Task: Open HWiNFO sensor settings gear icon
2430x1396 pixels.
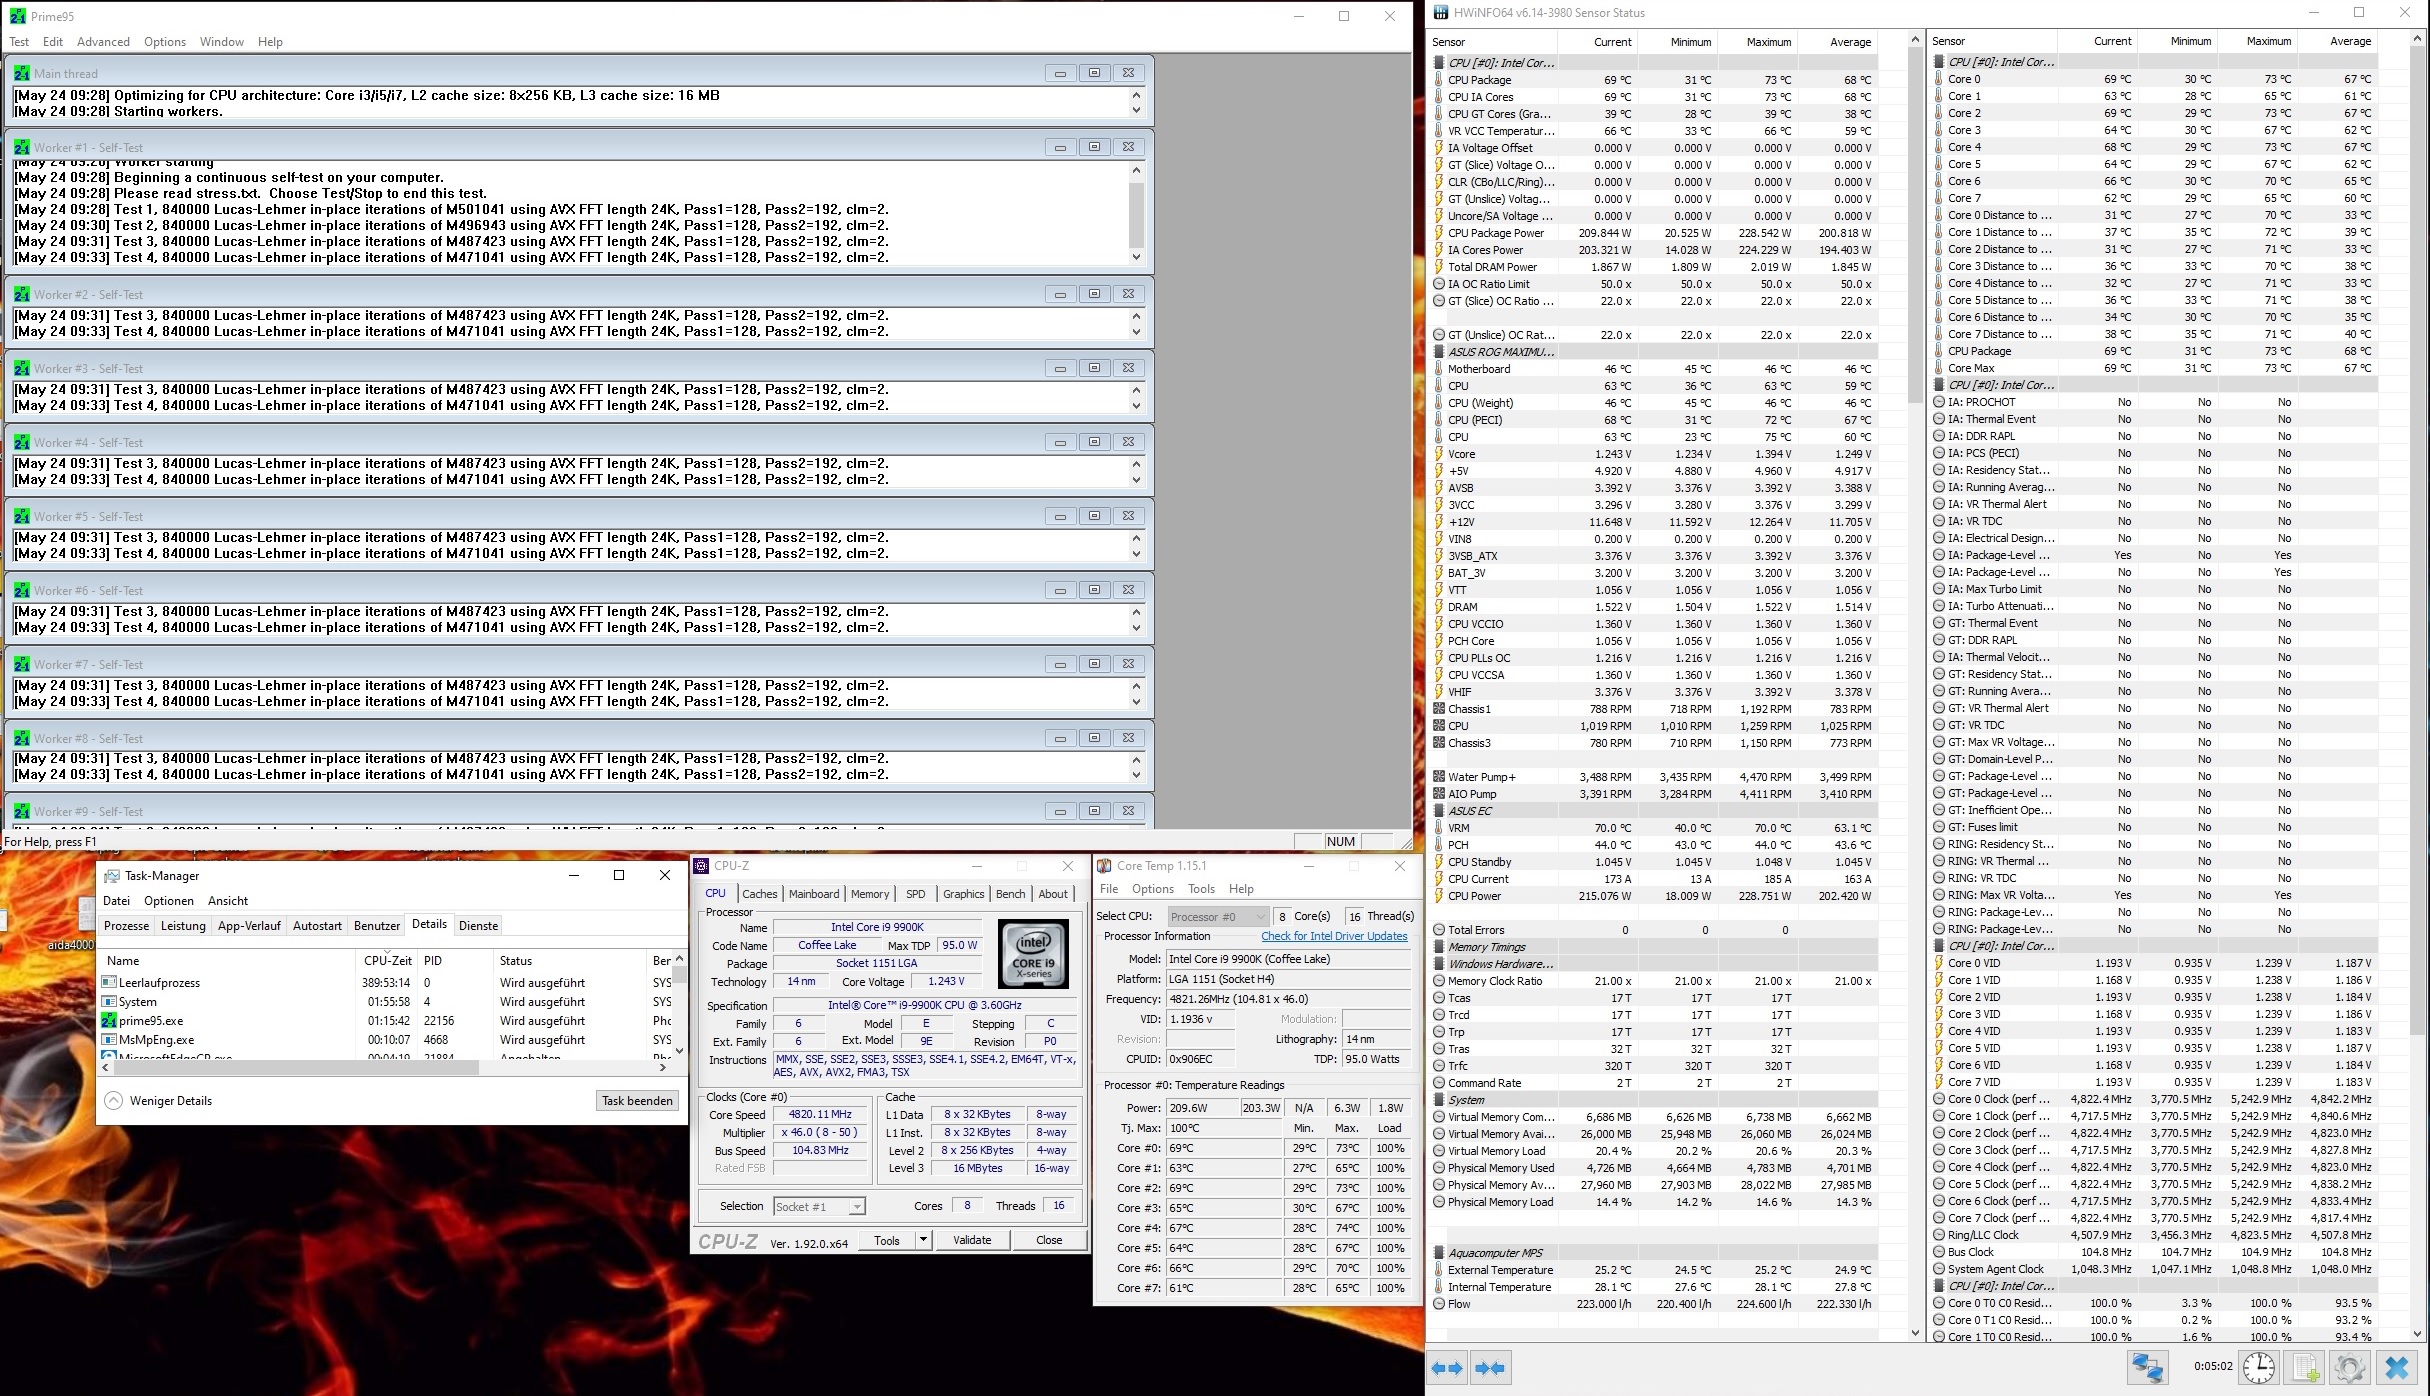Action: 2350,1368
